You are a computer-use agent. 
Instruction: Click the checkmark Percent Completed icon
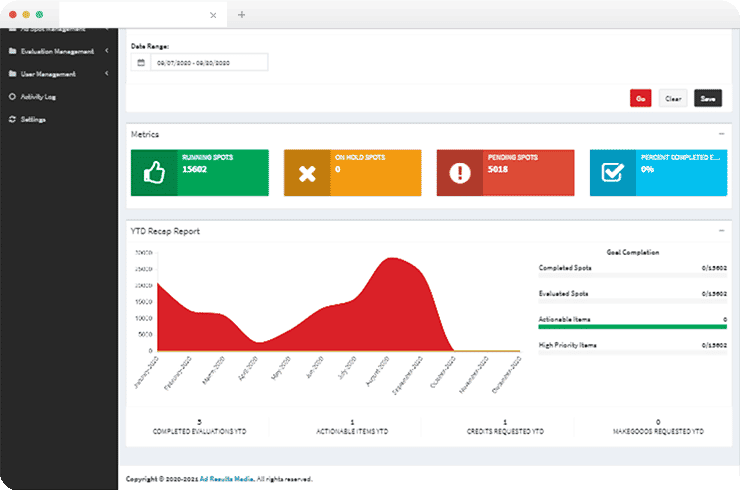(612, 173)
